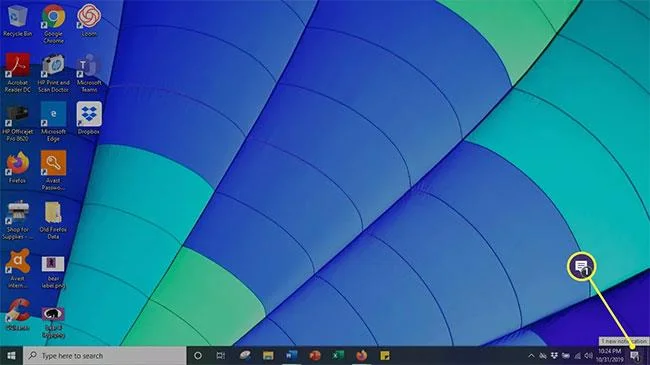
Task: Launch HP Print and Scan Doctor
Action: [x=53, y=73]
